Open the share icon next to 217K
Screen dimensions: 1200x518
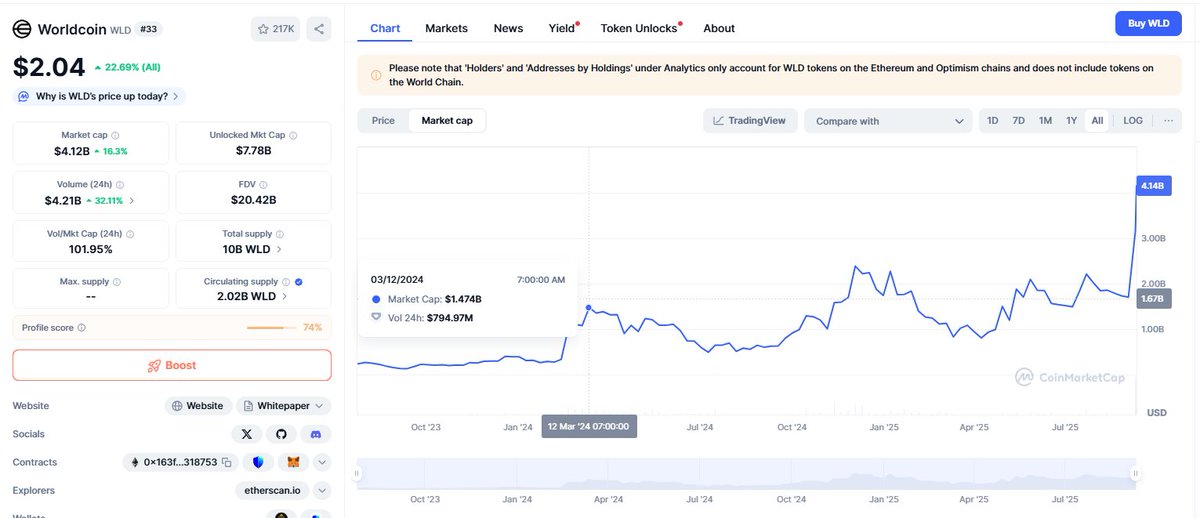tap(319, 29)
